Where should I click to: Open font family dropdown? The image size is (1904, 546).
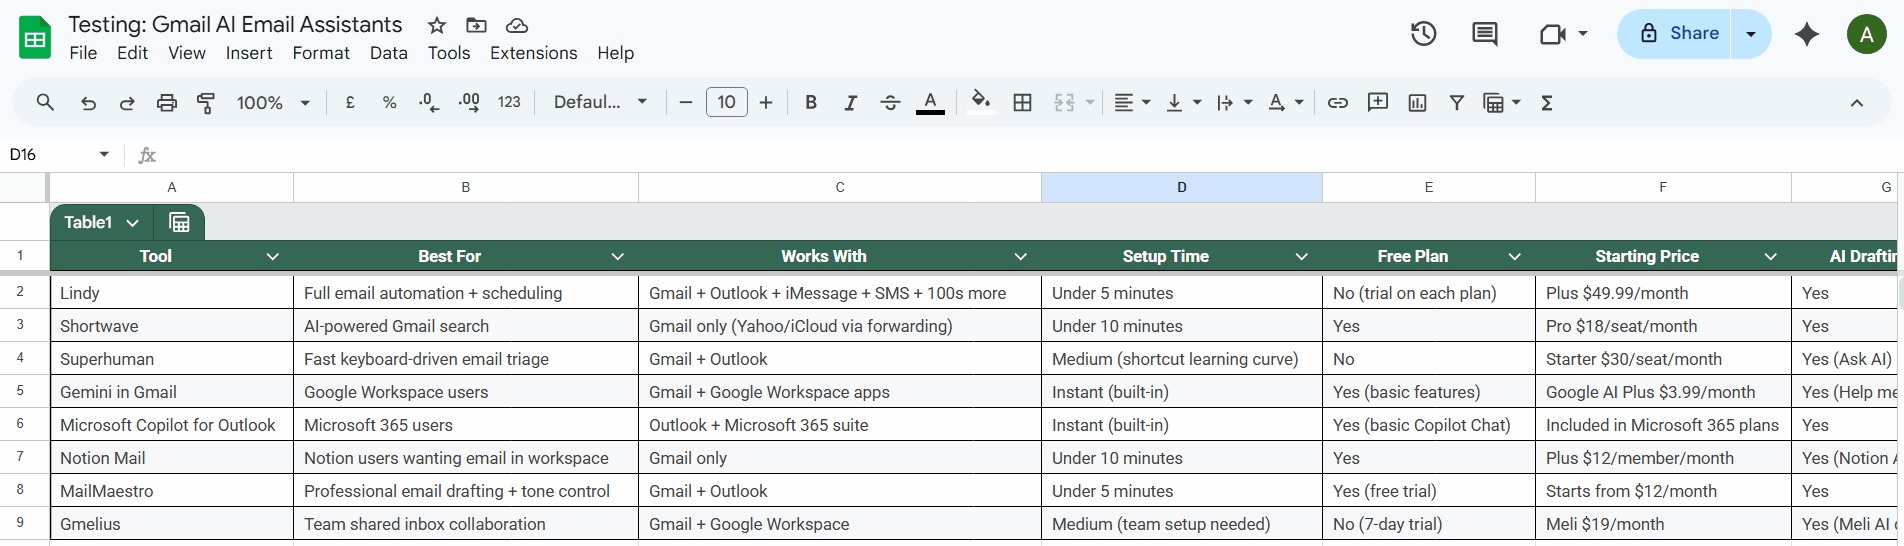[x=601, y=102]
